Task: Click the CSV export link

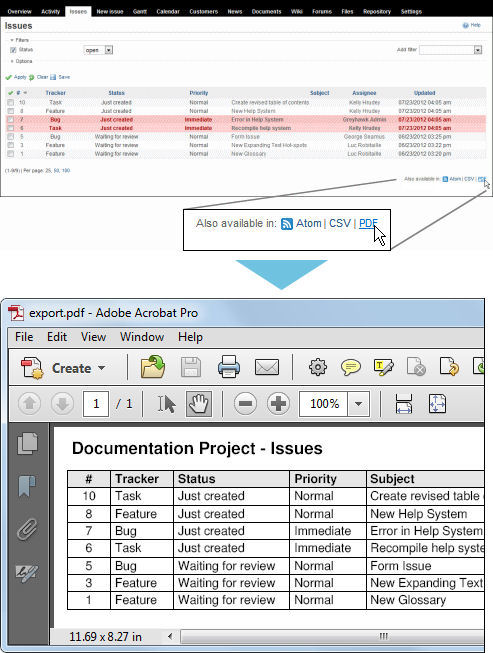Action: [x=469, y=179]
